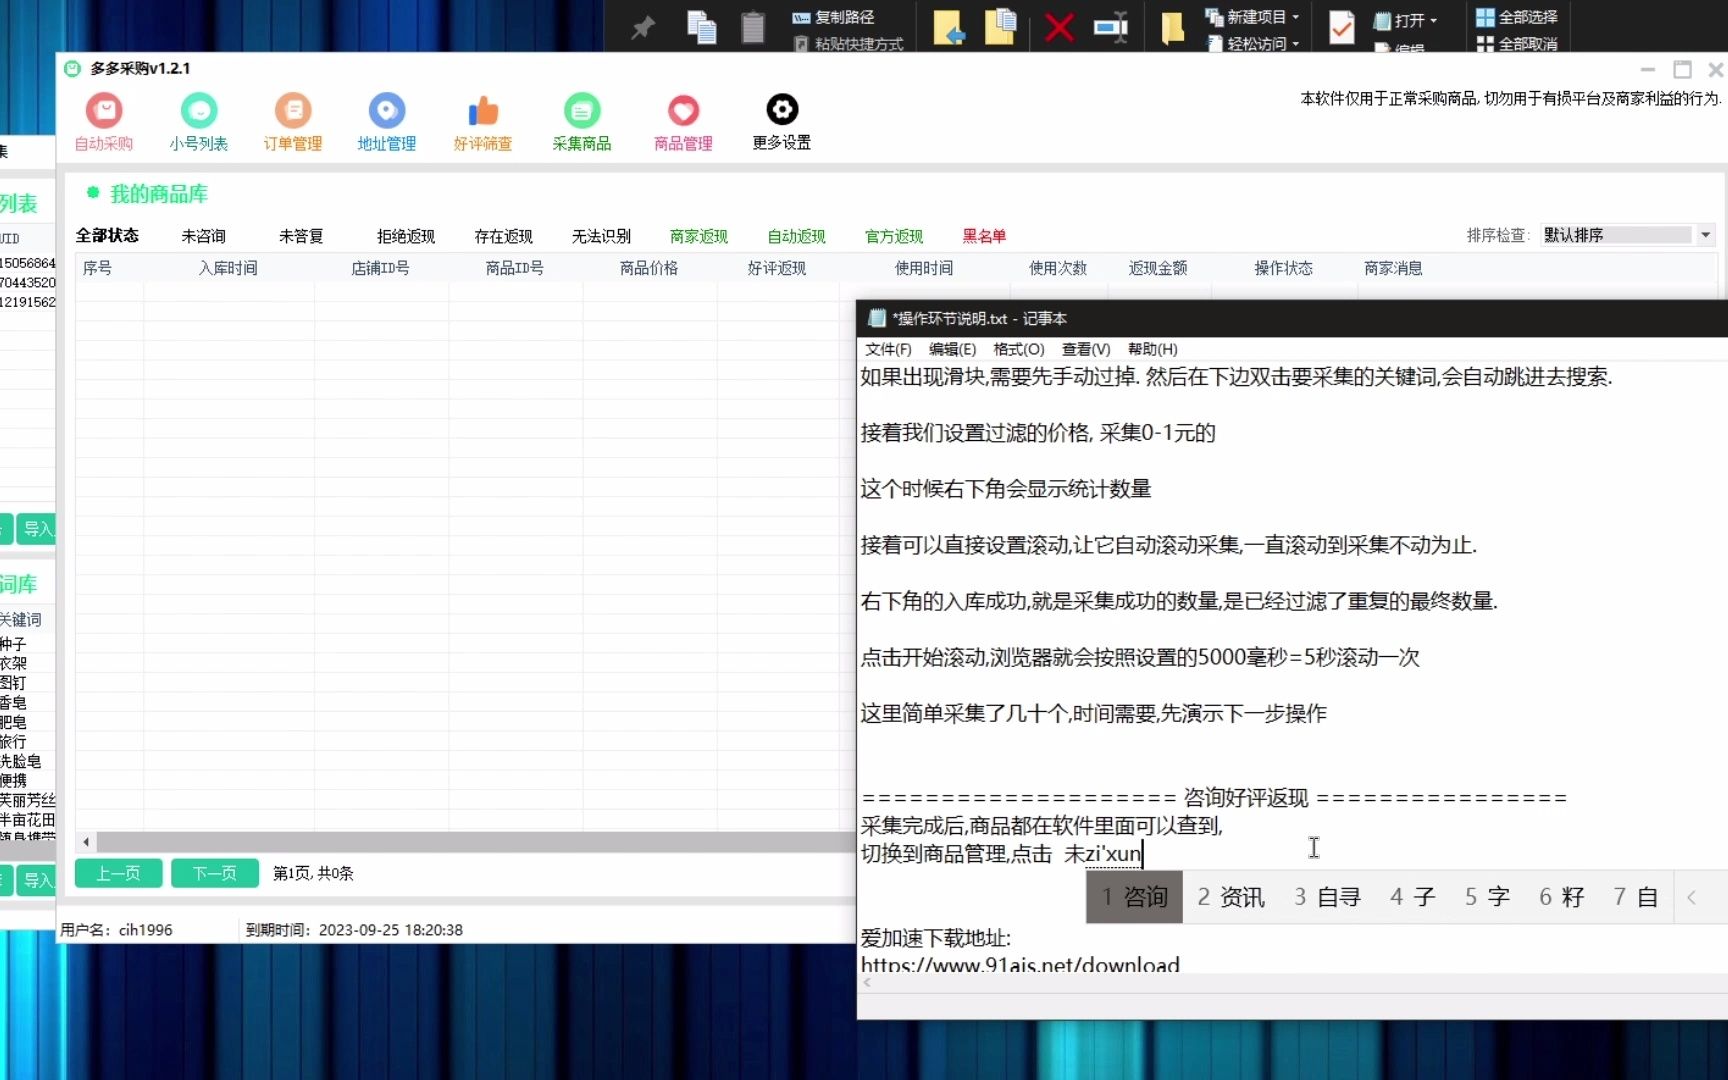The image size is (1728, 1080).
Task: Click the 上一页 previous page button
Action: pyautogui.click(x=118, y=873)
